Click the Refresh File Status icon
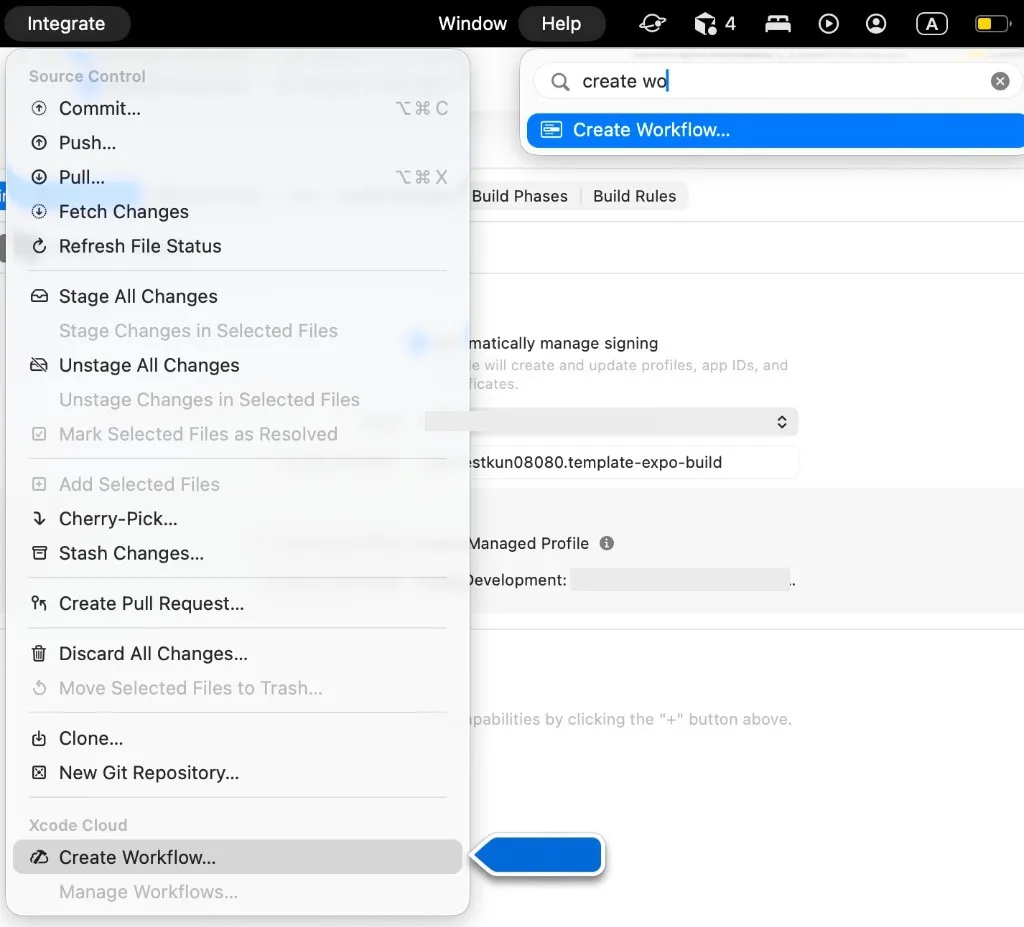 click(39, 246)
